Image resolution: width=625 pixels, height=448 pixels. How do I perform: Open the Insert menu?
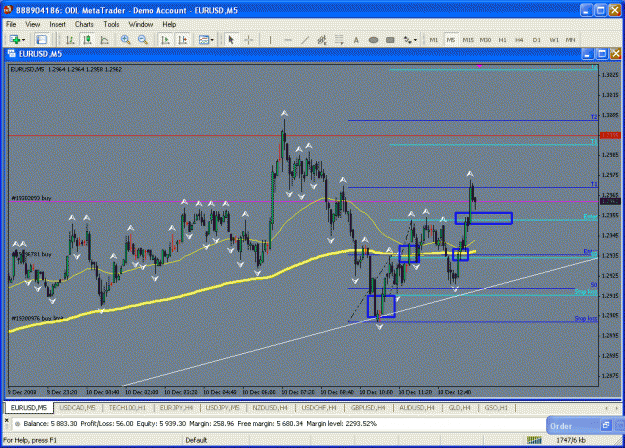click(x=57, y=24)
